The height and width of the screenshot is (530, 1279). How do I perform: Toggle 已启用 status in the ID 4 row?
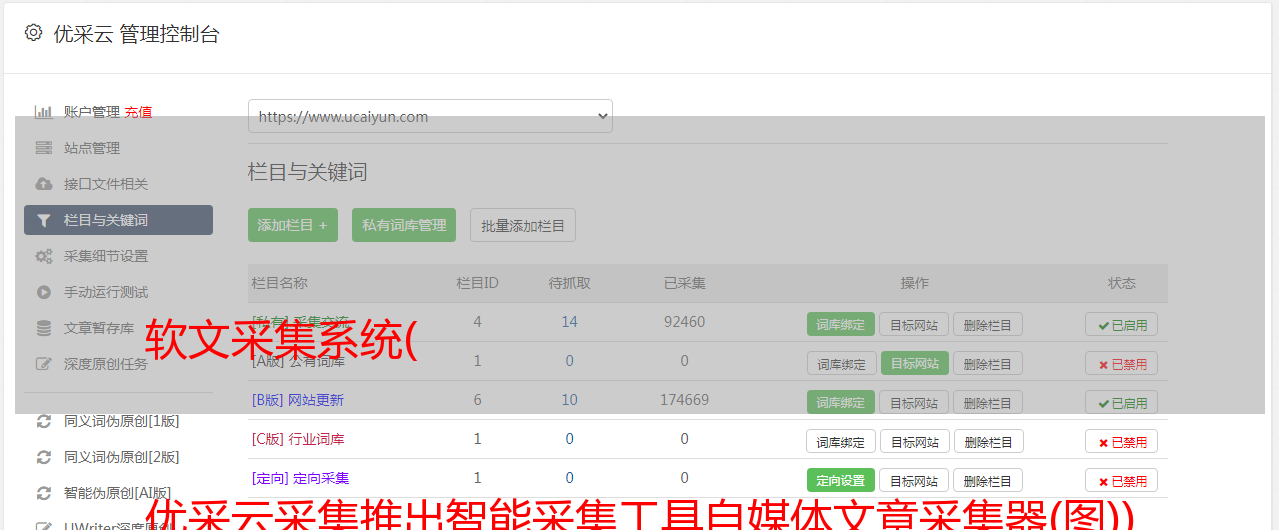coord(1122,324)
